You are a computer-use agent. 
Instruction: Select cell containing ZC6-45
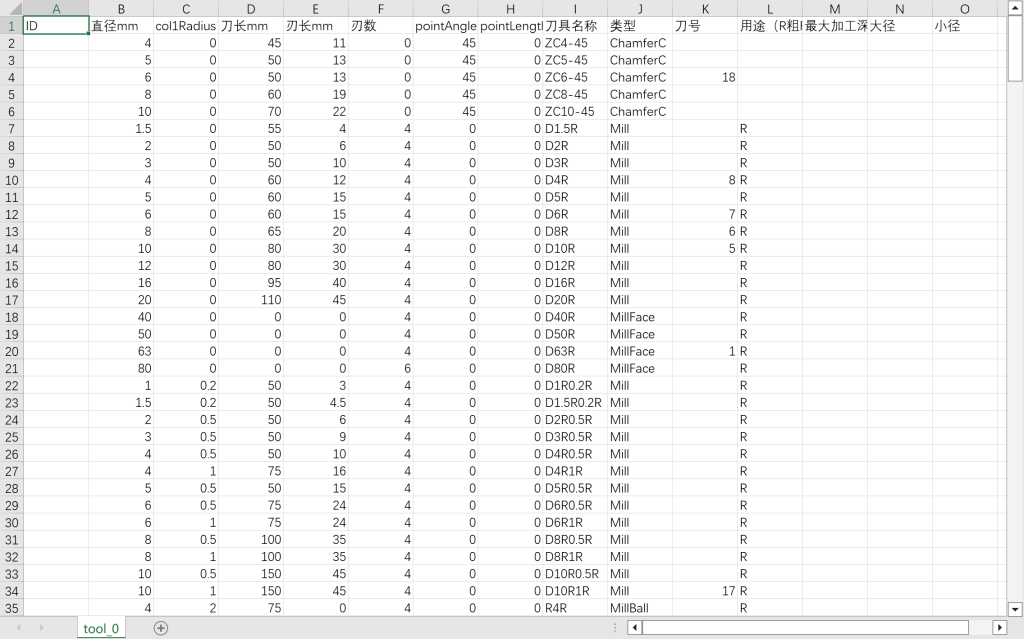pos(575,77)
